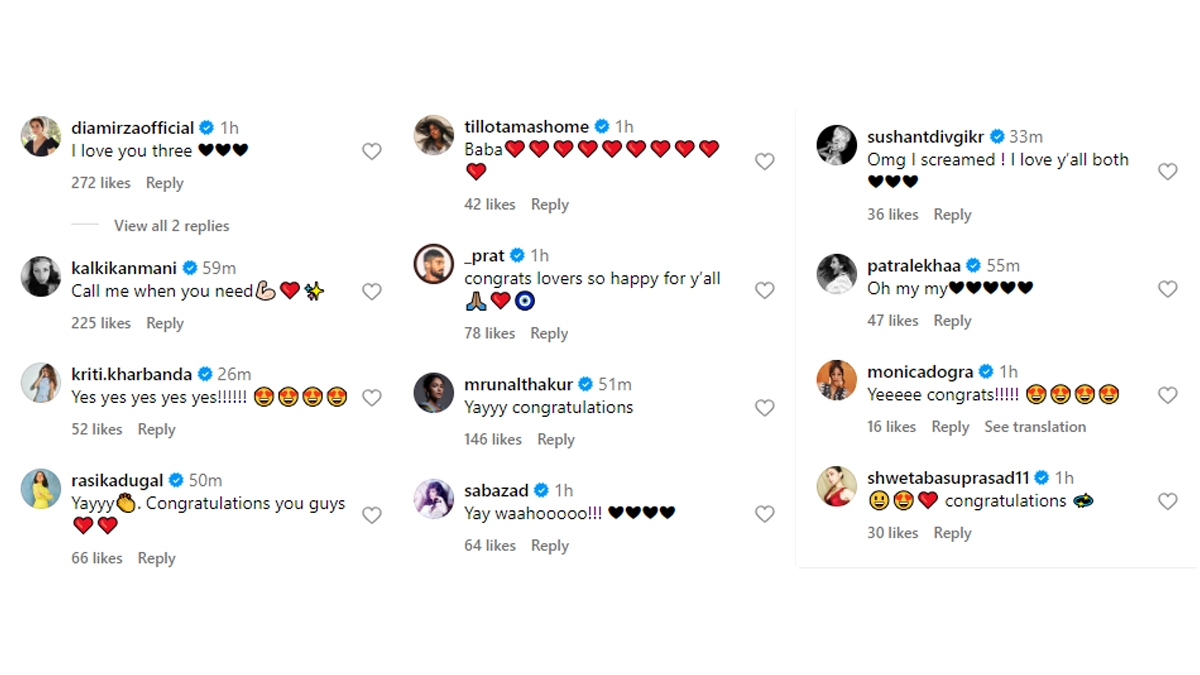
Task: Like shwetabasuprasad11's congratulations comment
Action: pos(1167,501)
